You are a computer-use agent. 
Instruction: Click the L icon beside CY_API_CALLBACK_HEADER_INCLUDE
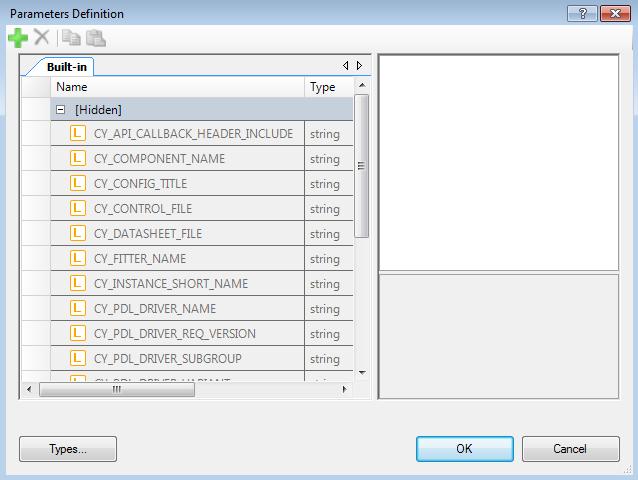tap(78, 133)
